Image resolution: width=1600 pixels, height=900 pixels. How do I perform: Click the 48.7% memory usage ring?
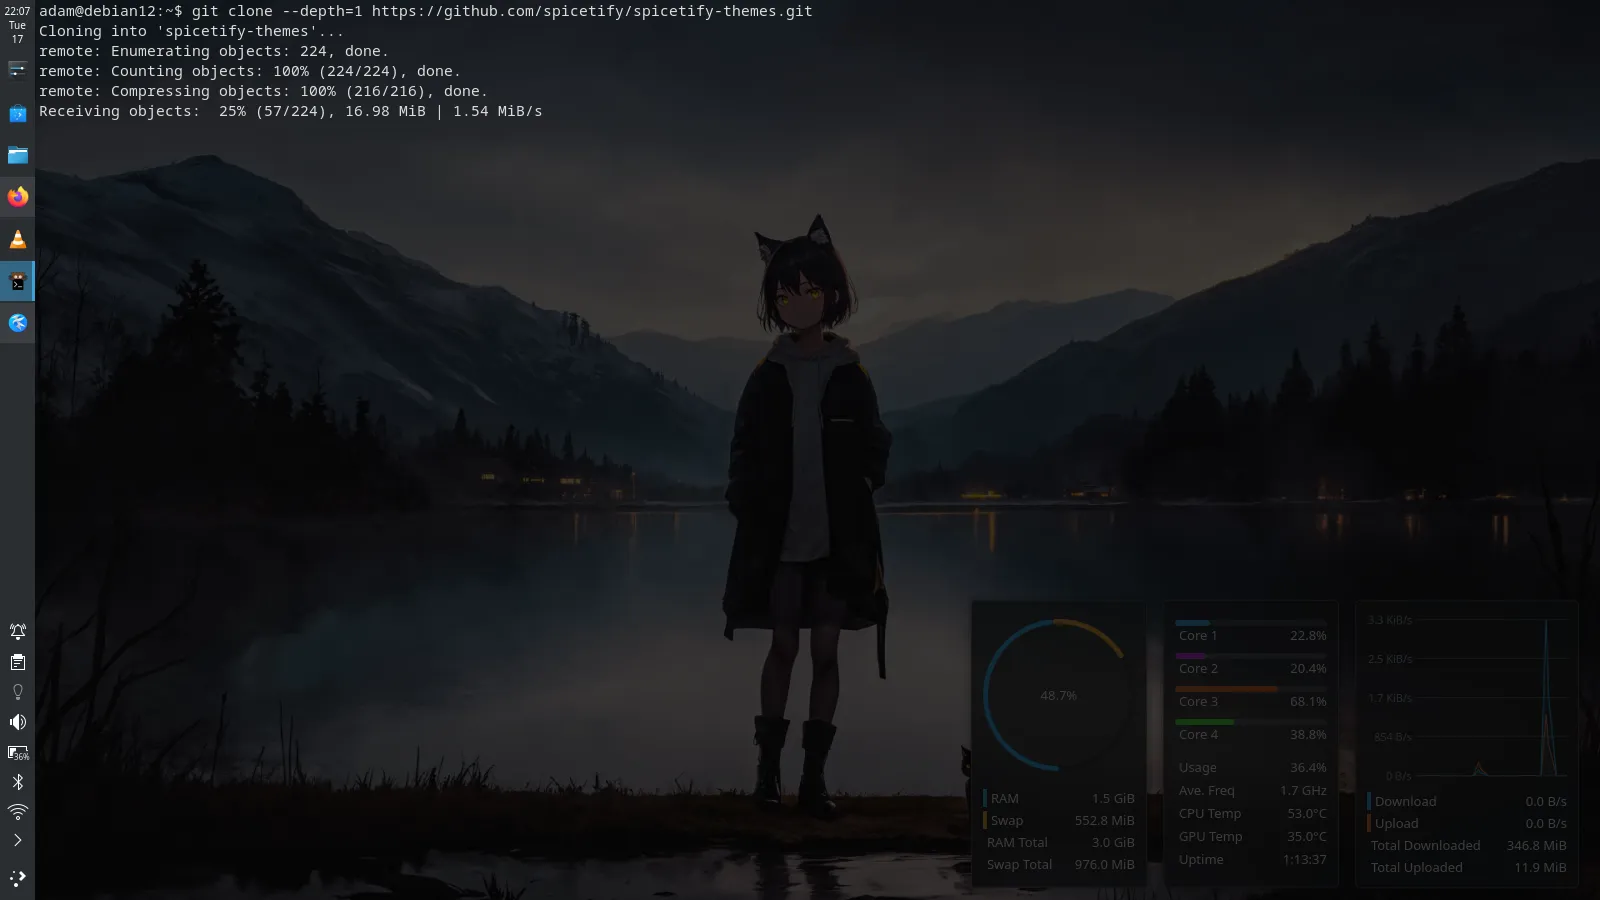1058,695
